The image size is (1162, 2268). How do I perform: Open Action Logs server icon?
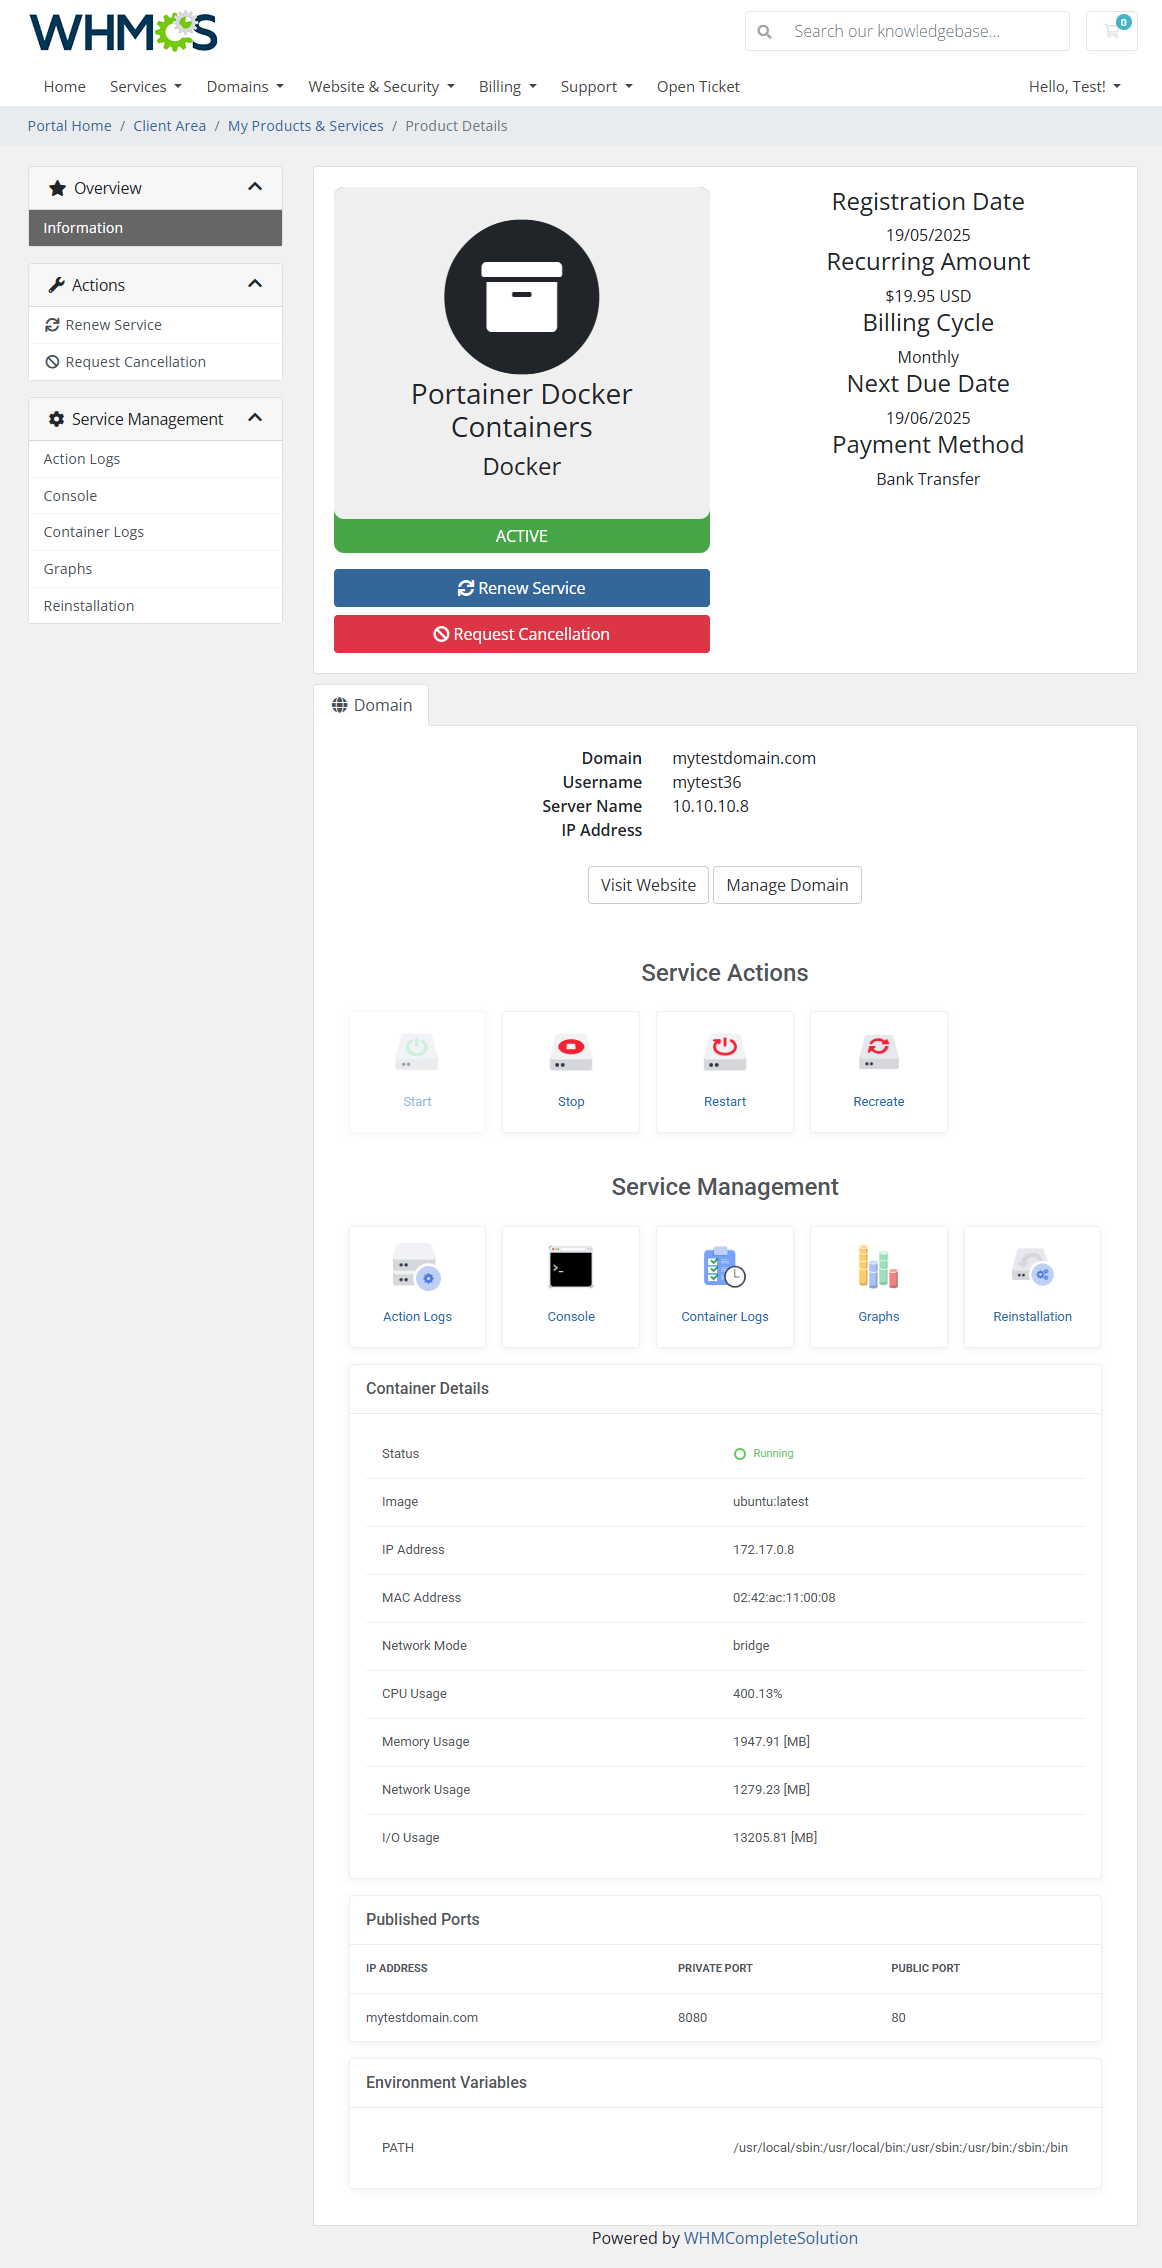coord(417,1268)
